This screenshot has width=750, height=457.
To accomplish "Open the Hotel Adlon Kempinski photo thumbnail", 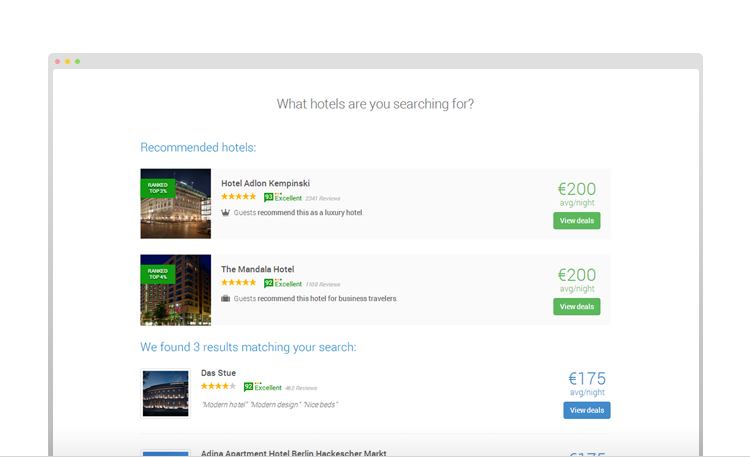I will click(176, 203).
